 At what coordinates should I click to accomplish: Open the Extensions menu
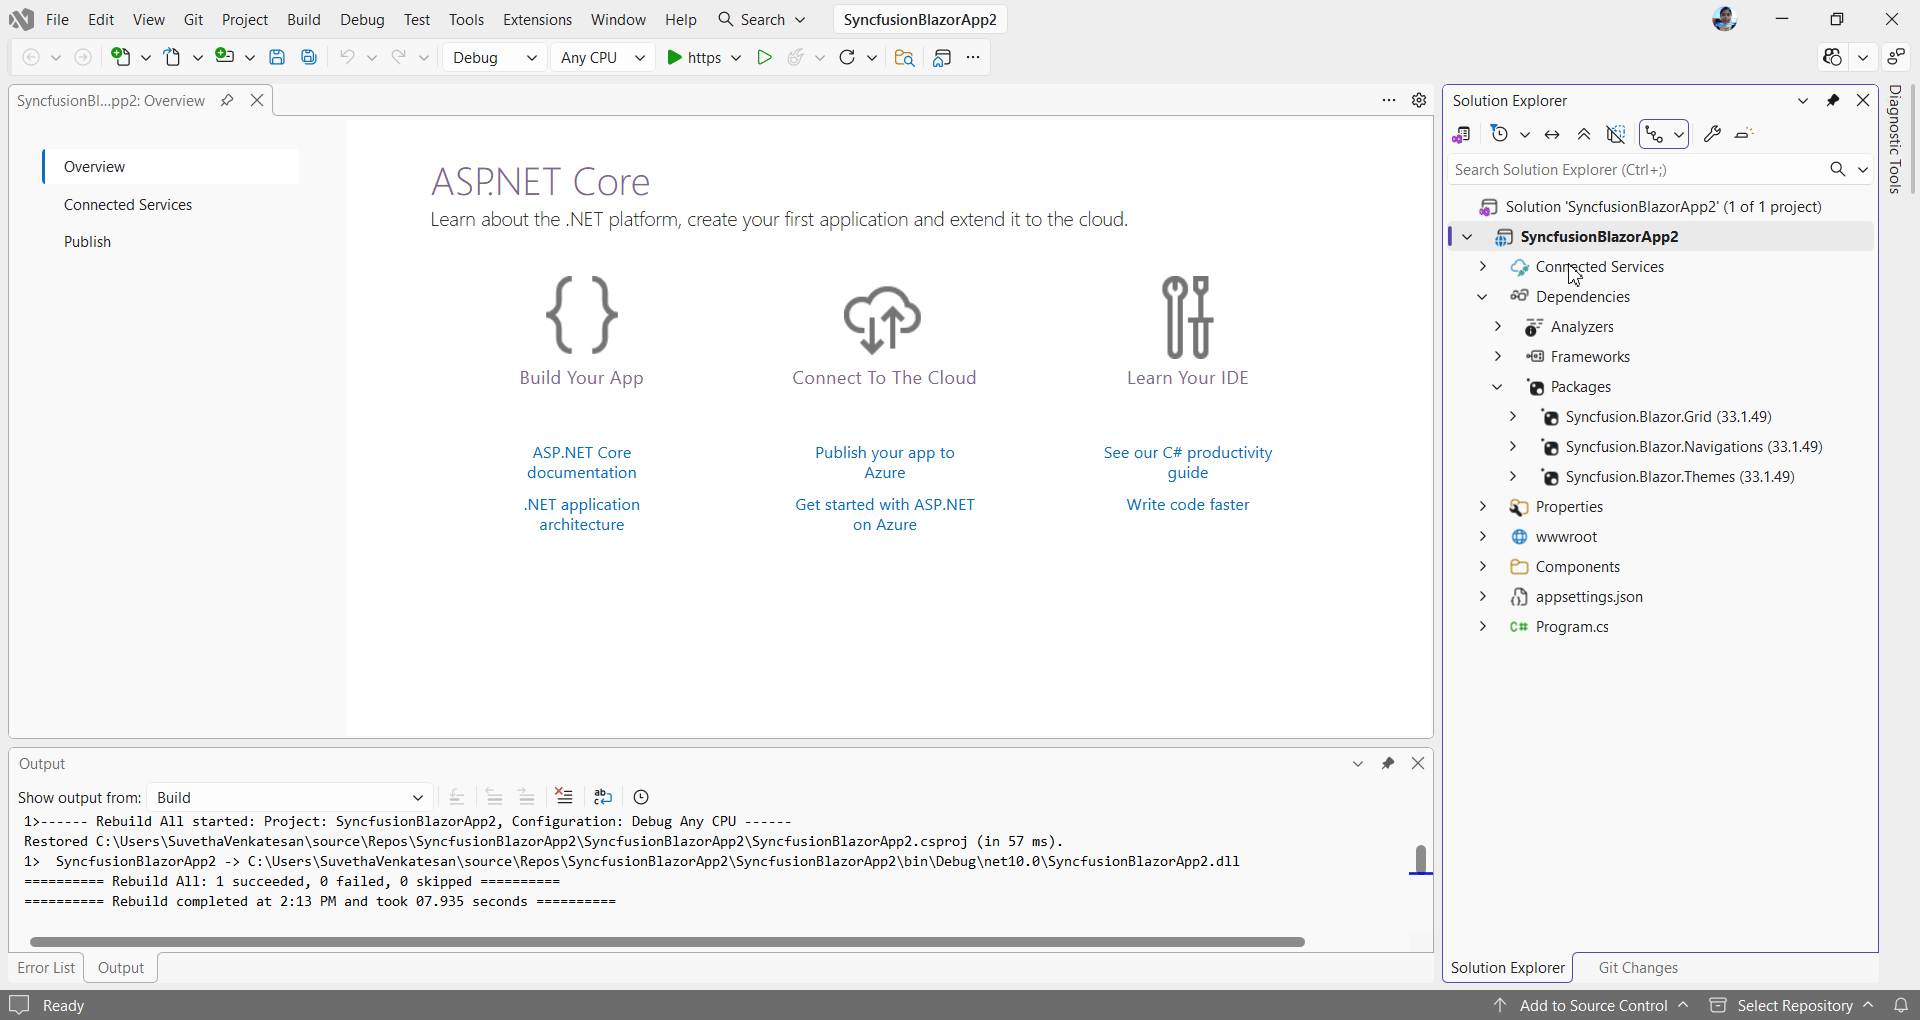tap(537, 19)
